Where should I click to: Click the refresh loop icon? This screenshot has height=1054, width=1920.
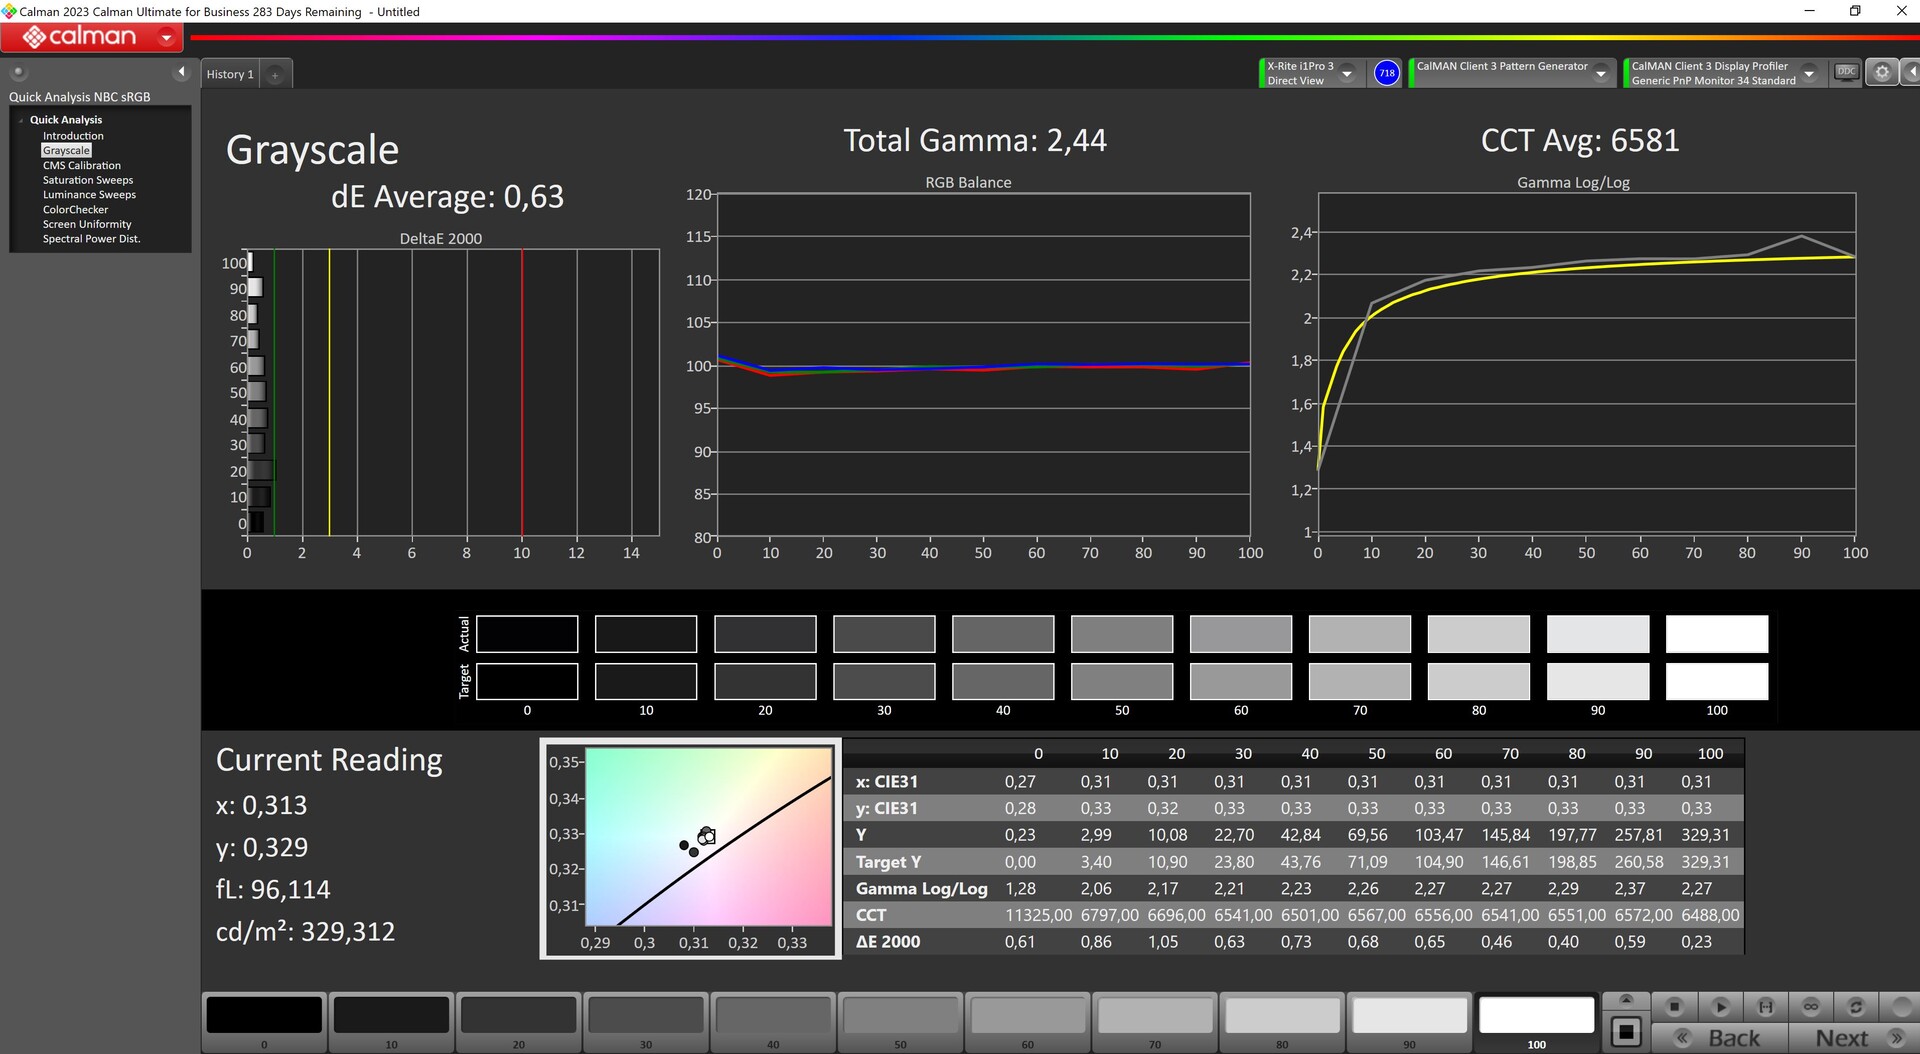pos(1856,1006)
